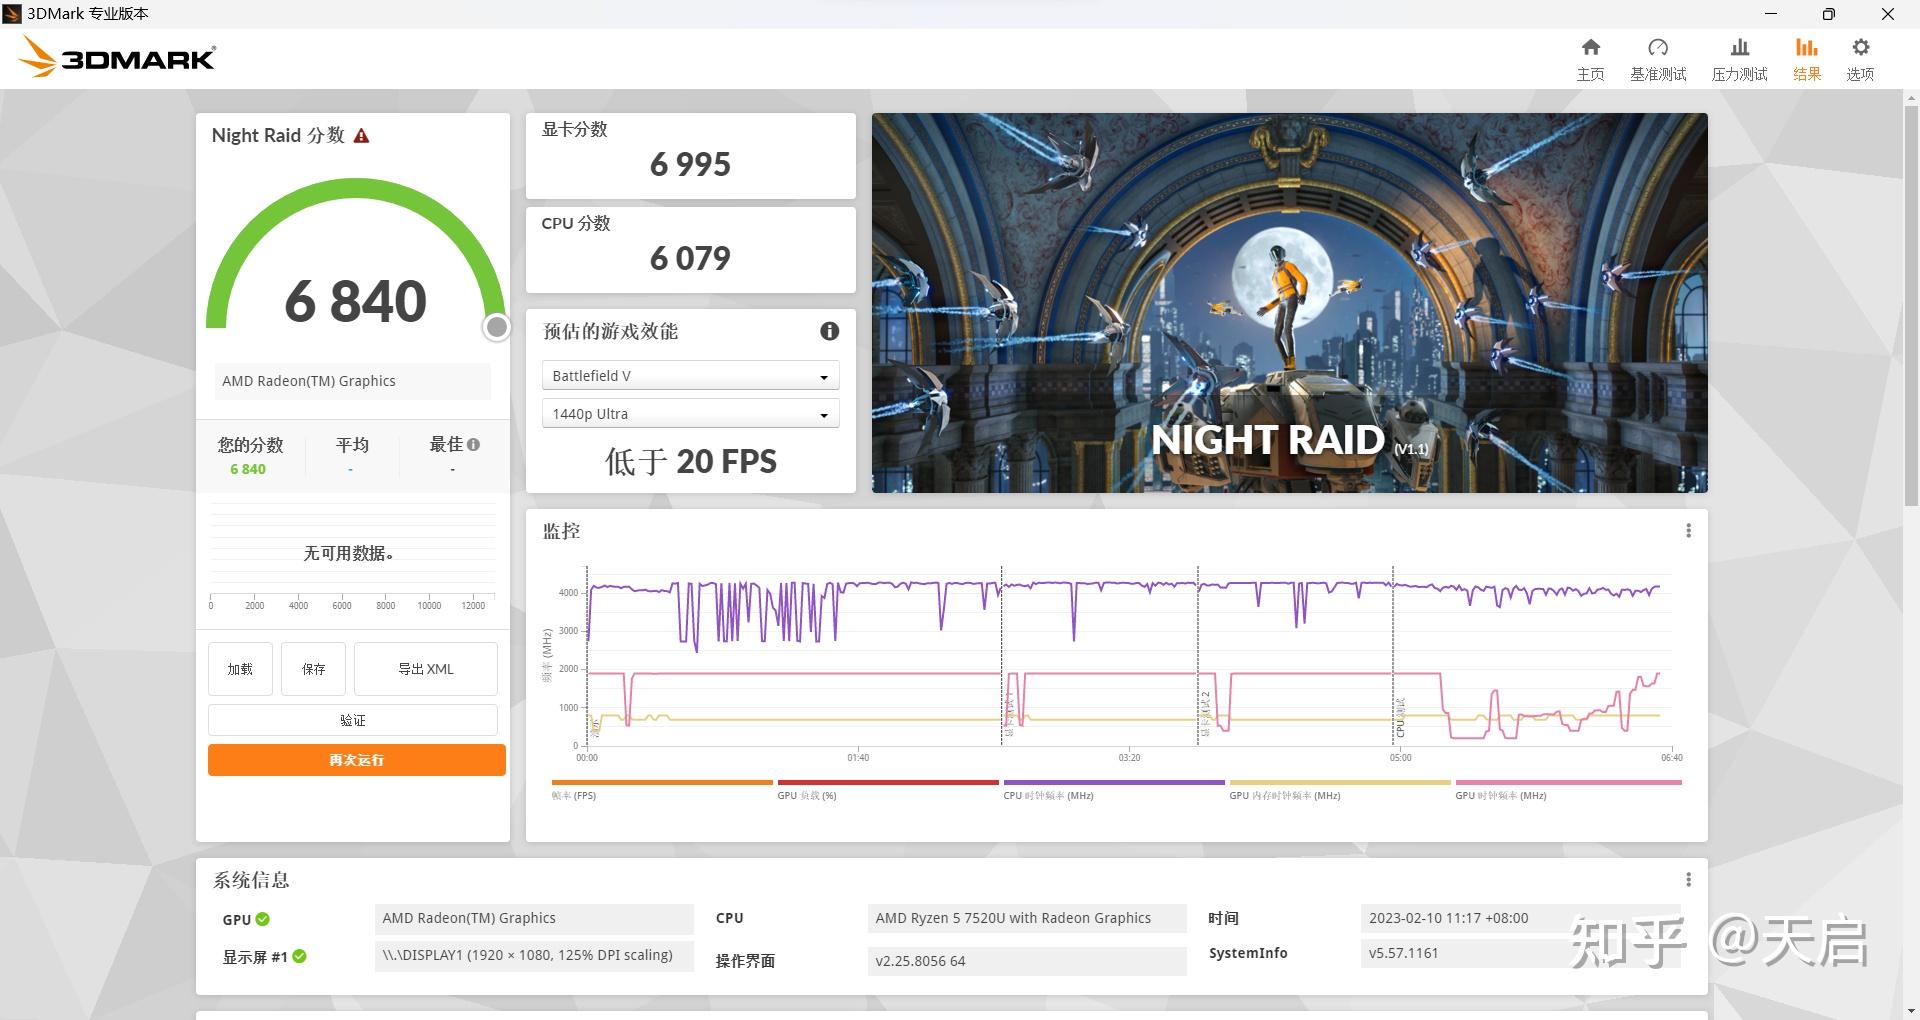Toggle the CPU 时钟频率 graph legend

(1113, 788)
